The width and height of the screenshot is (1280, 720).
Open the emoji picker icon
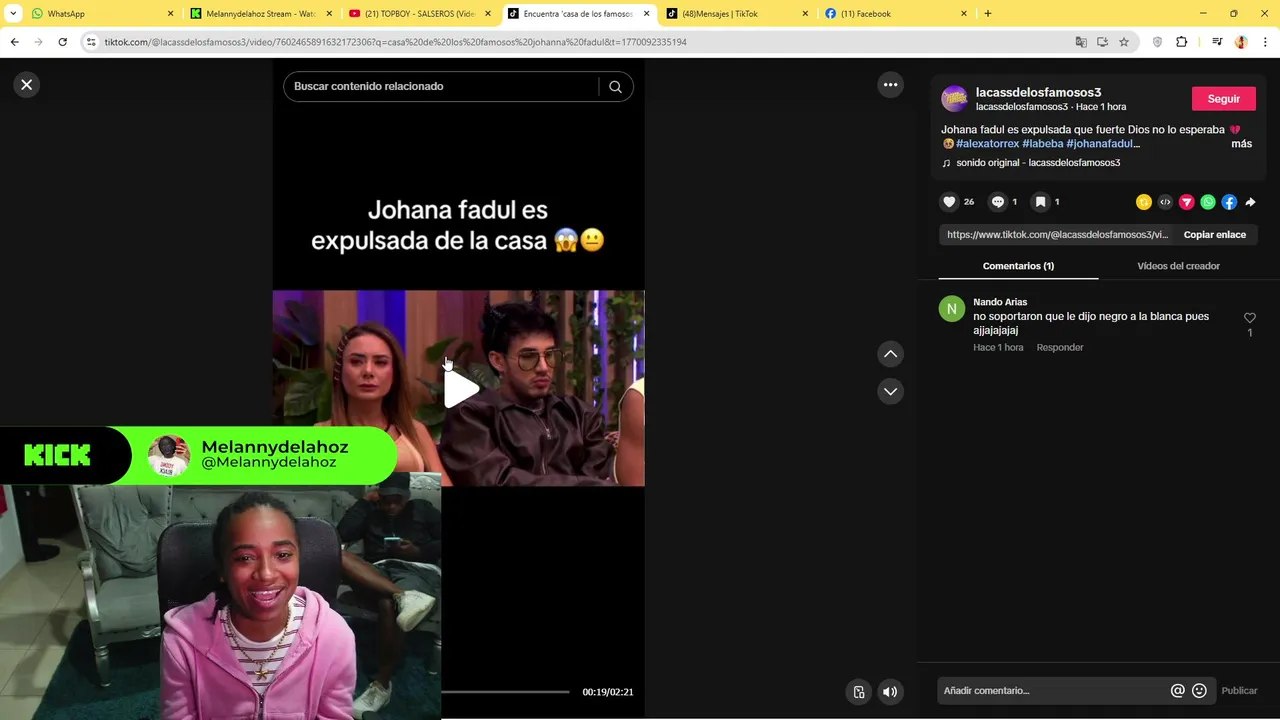tap(1199, 691)
